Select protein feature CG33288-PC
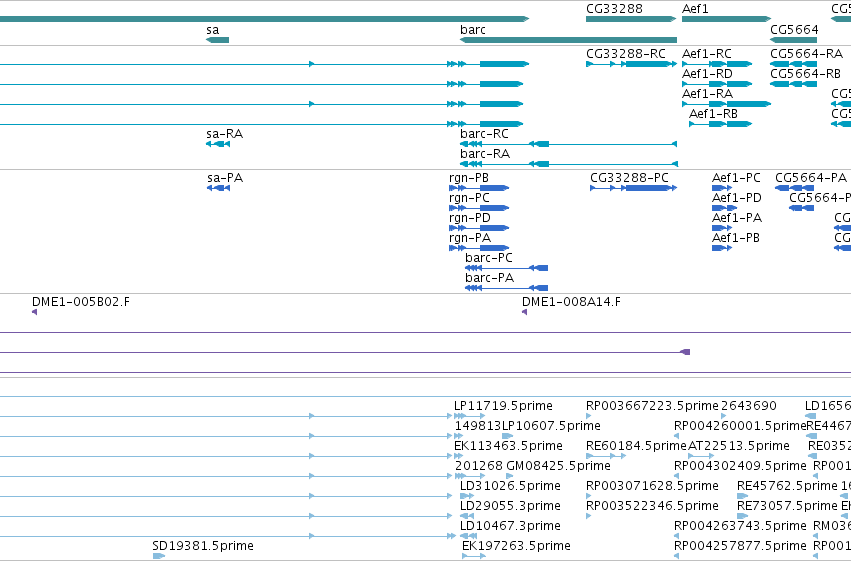 (633, 188)
